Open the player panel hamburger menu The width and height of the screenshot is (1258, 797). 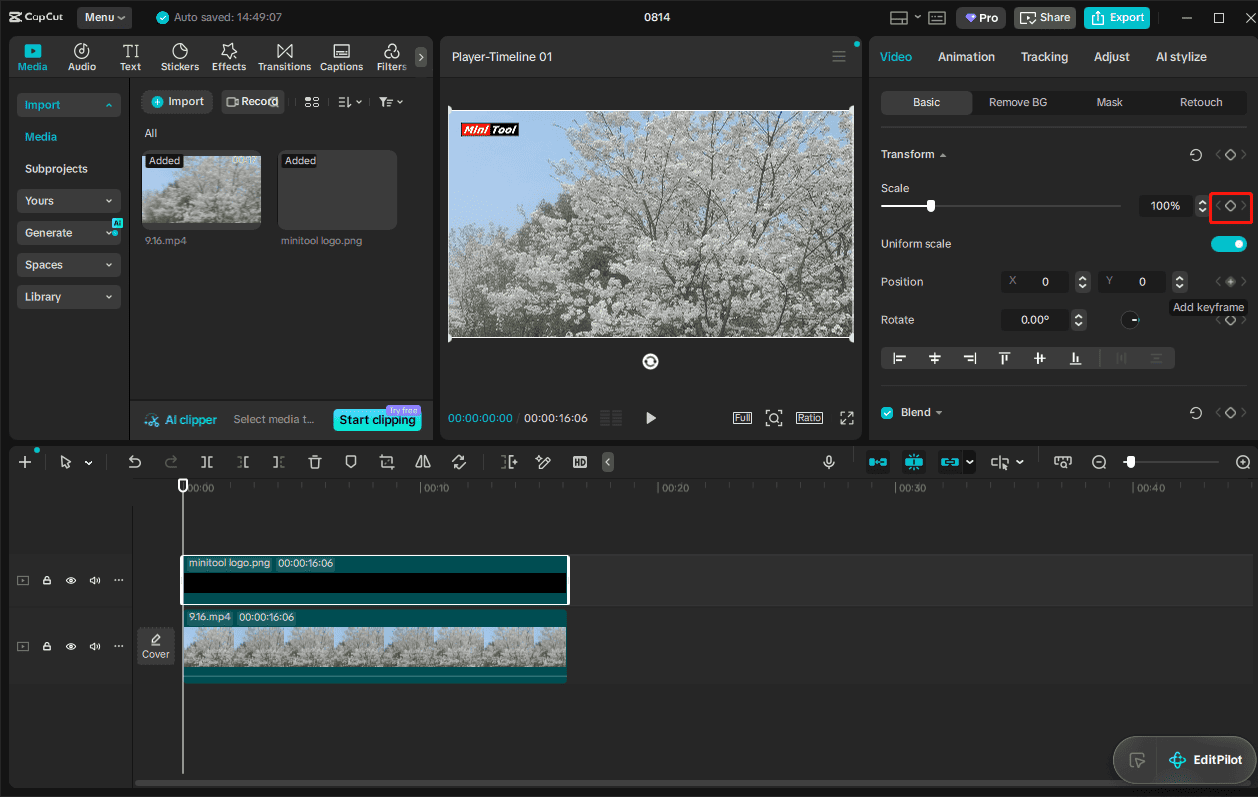tap(839, 57)
